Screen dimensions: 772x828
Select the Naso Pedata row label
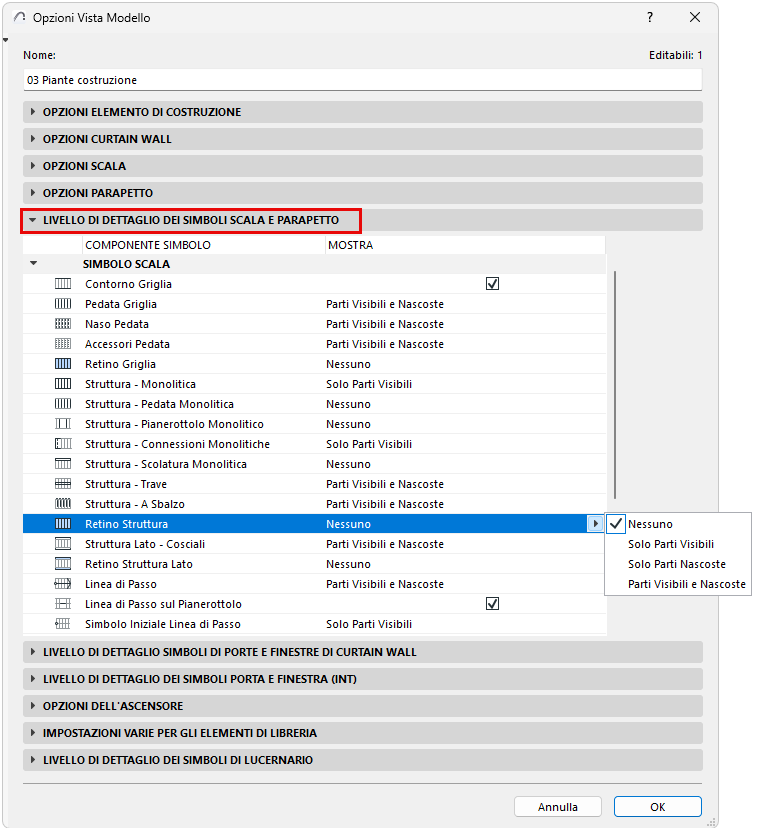pyautogui.click(x=117, y=324)
